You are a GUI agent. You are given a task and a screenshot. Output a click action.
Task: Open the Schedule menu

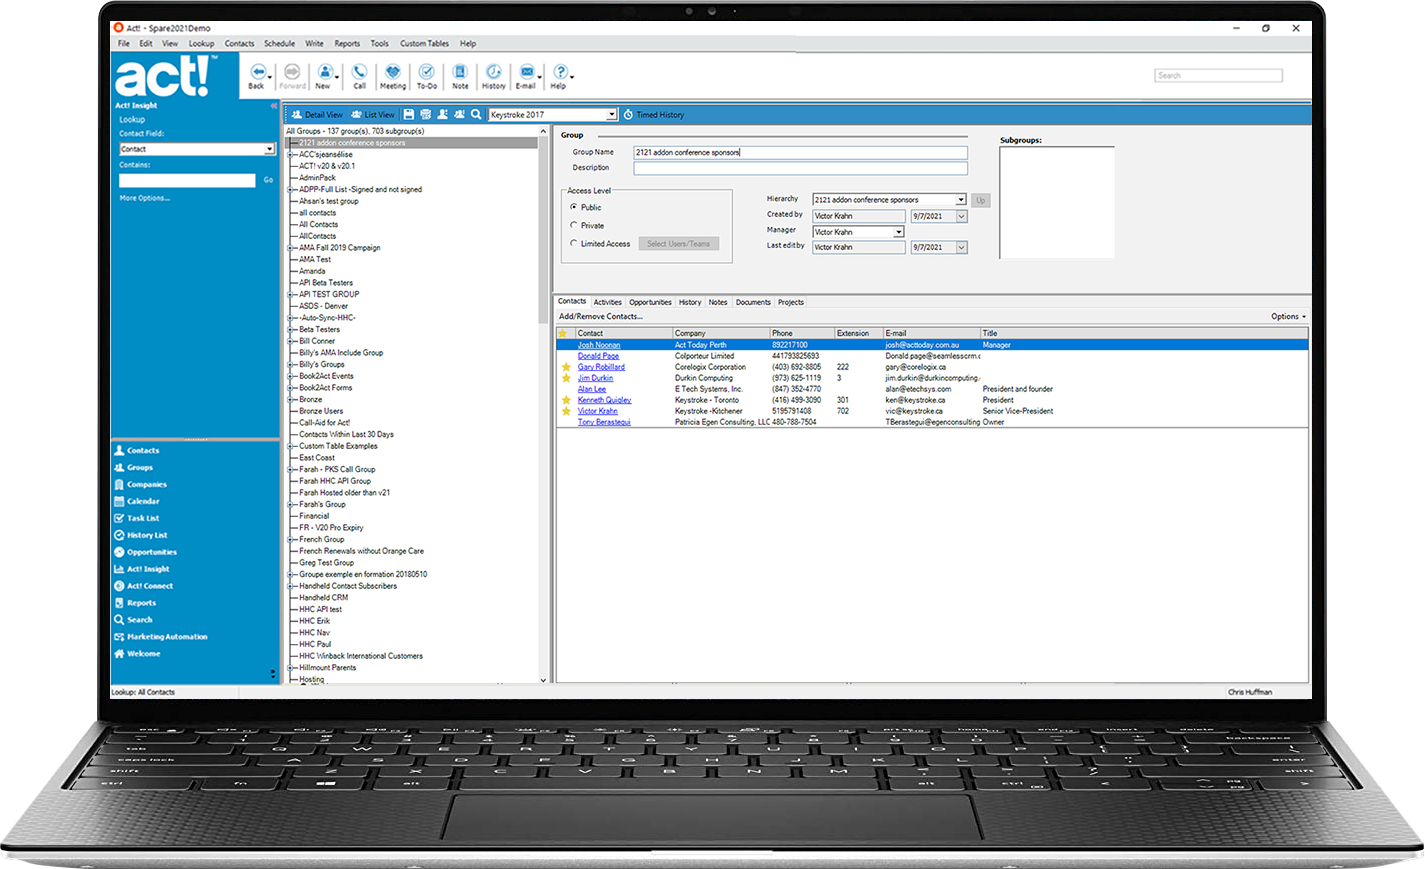279,44
